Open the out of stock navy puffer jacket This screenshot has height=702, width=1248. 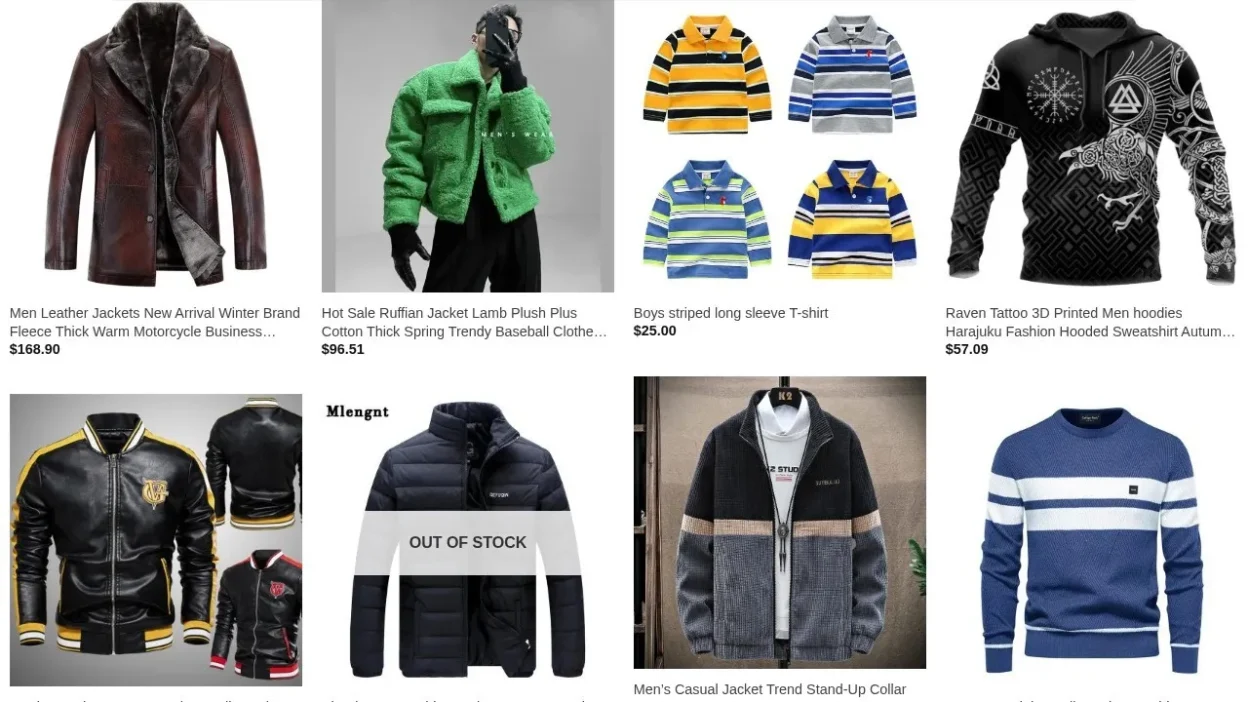coord(468,540)
